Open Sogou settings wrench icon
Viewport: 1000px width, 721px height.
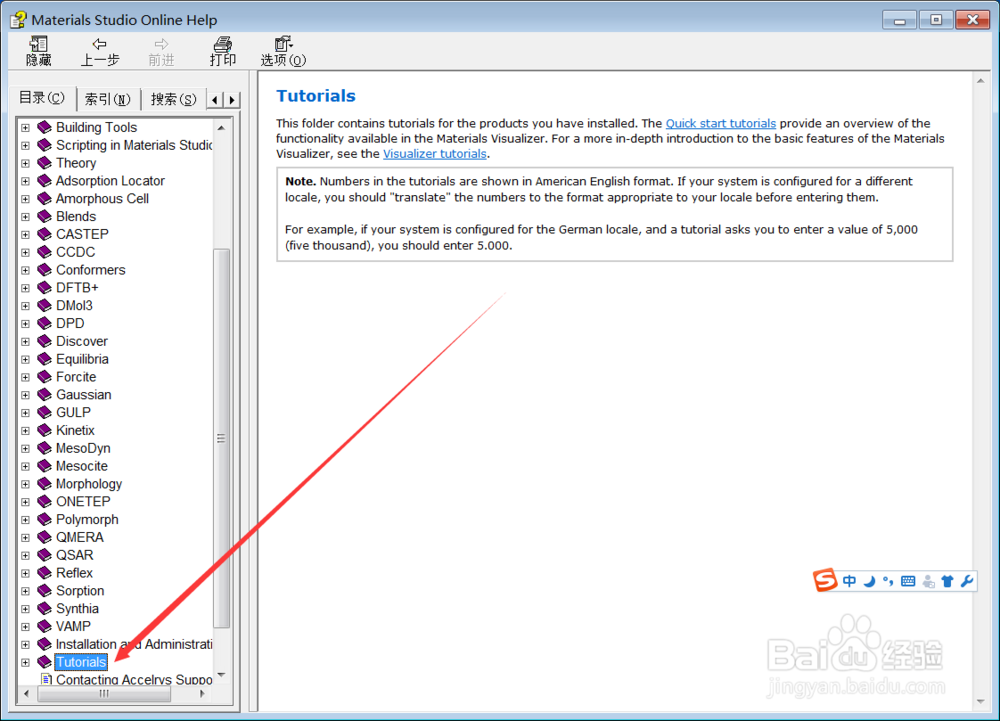pos(967,581)
